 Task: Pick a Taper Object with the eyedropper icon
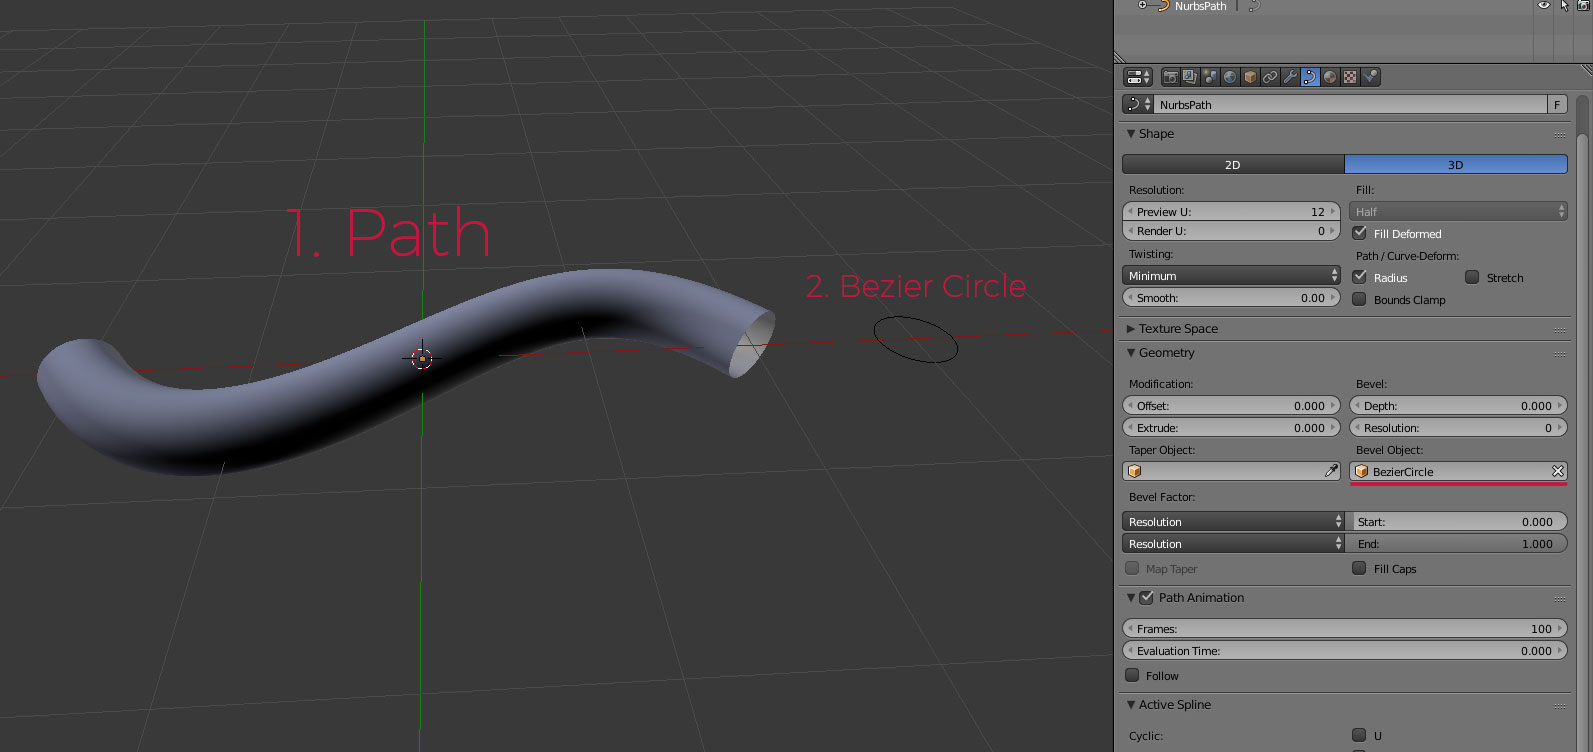[1331, 471]
